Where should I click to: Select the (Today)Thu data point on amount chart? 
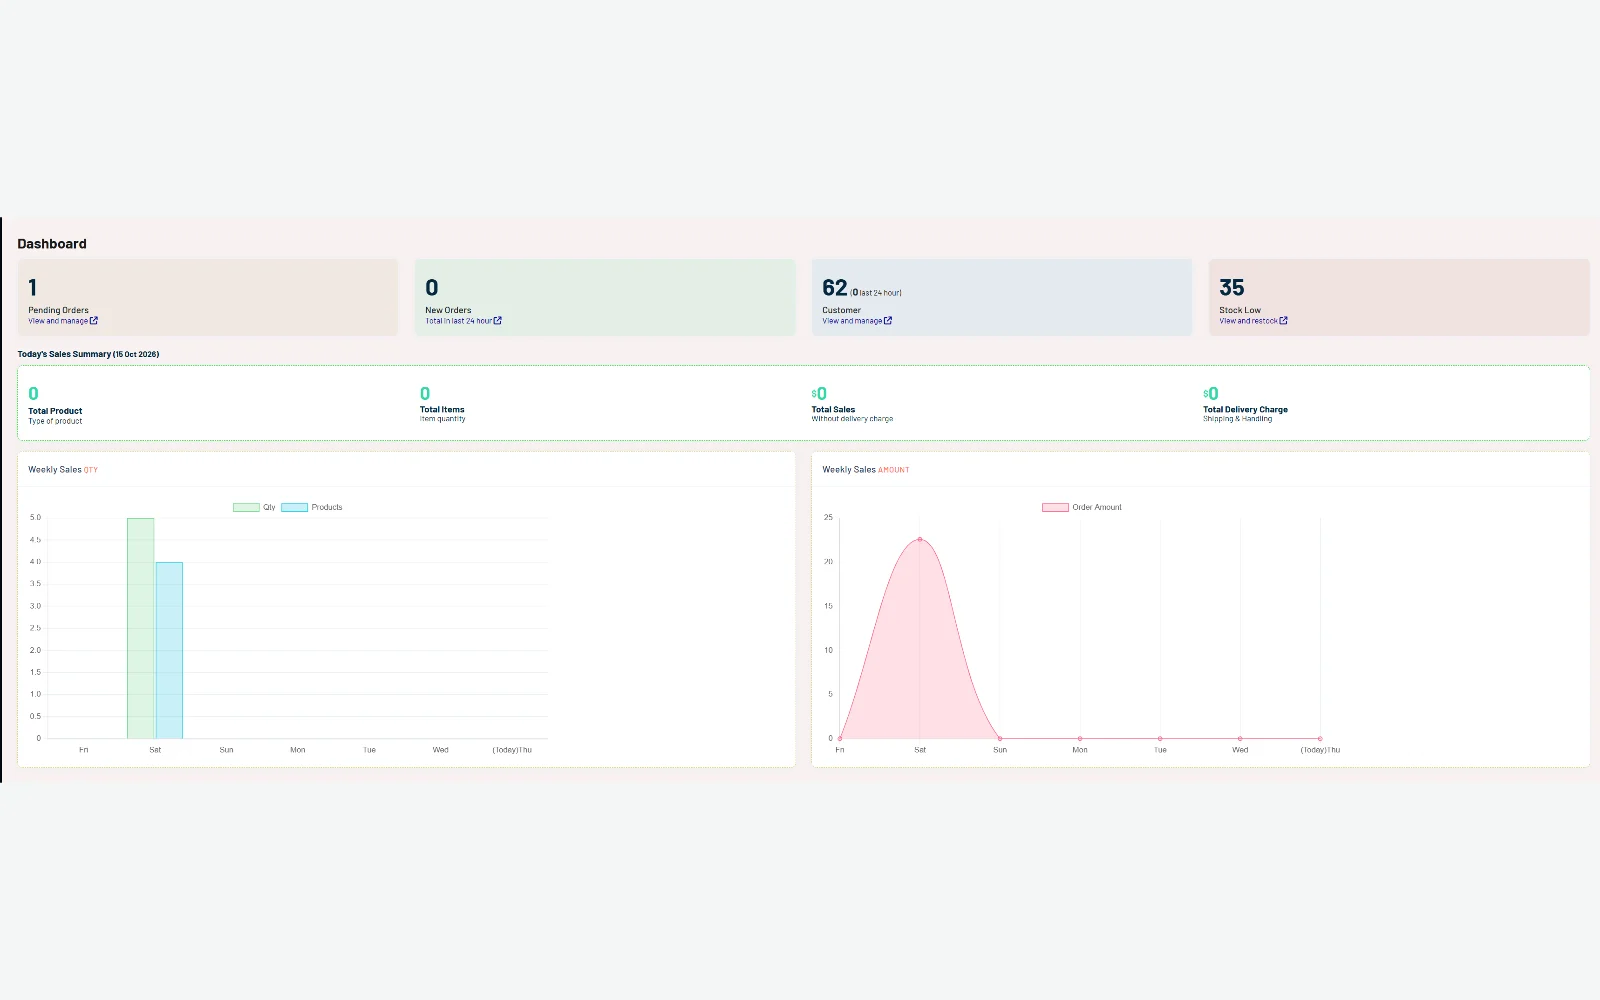coord(1320,739)
